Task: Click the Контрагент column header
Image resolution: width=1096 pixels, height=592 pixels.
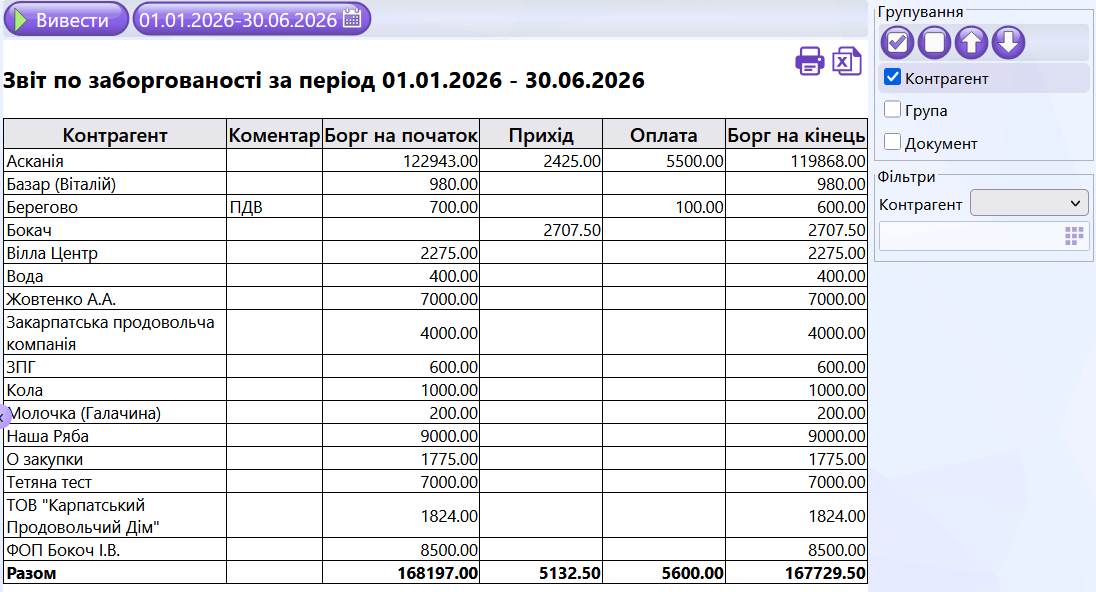Action: [115, 134]
